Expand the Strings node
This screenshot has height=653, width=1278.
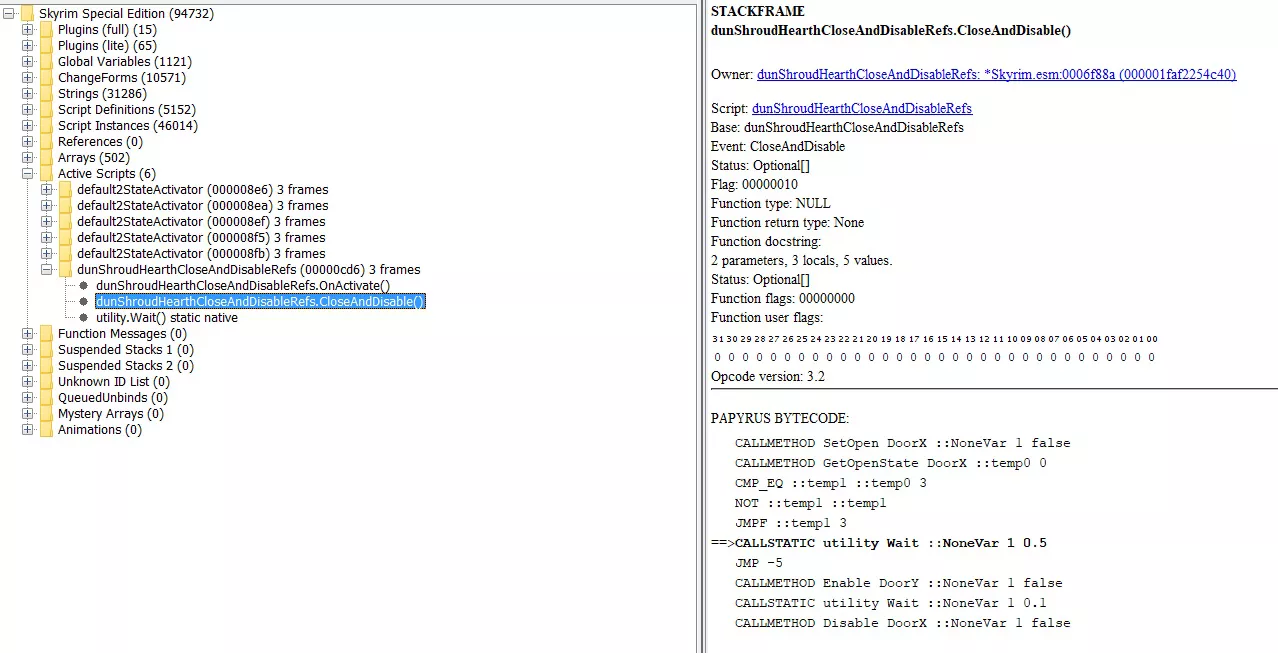coord(27,94)
